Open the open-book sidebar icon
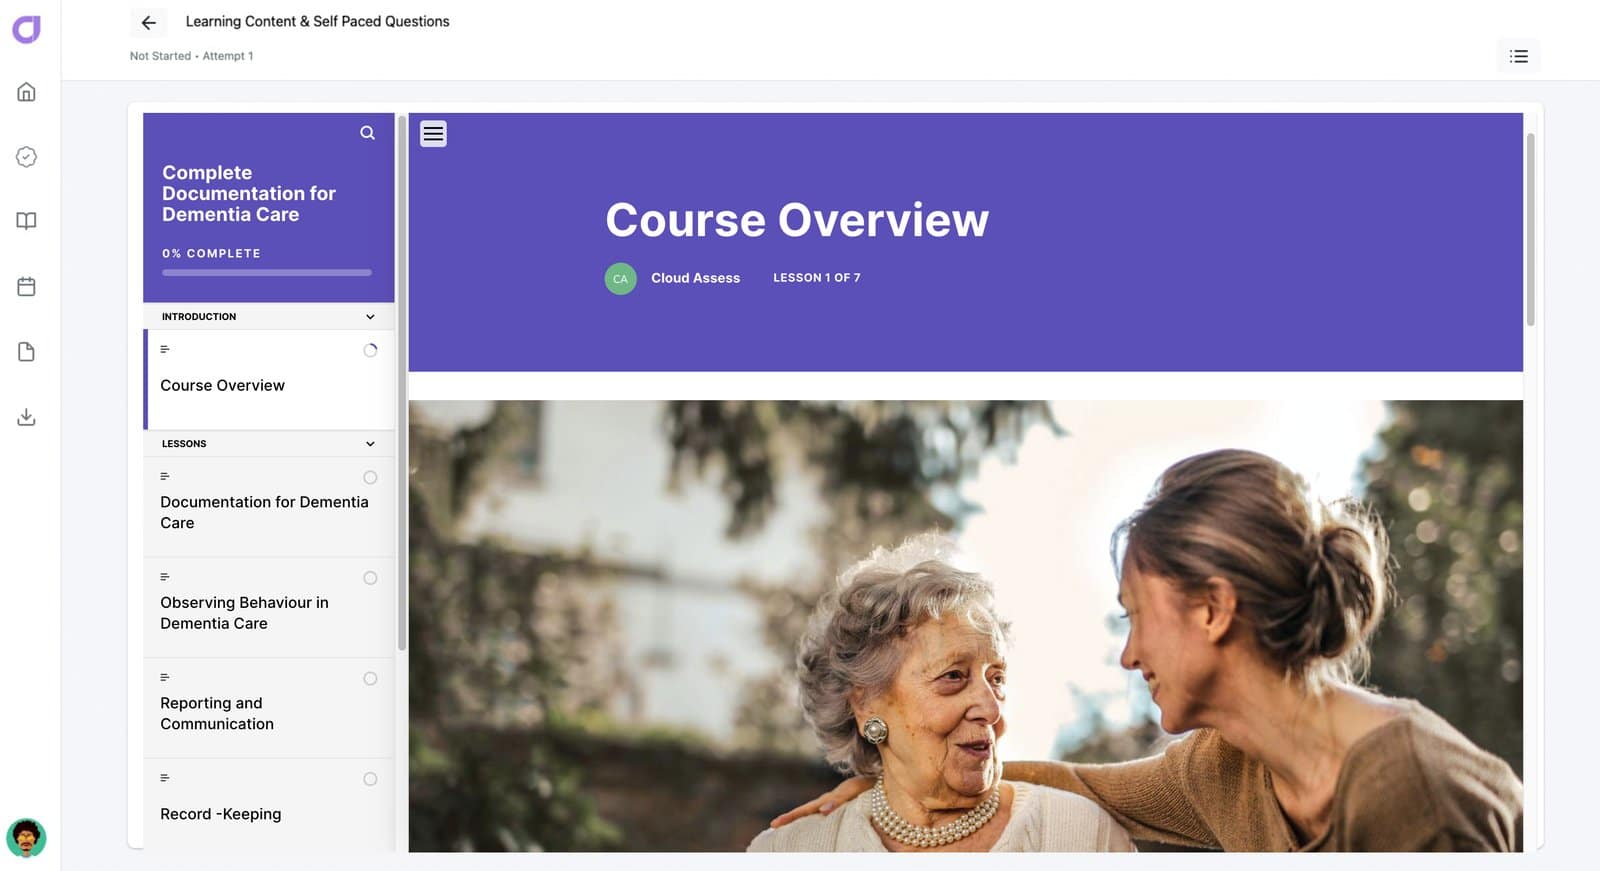 click(x=26, y=221)
